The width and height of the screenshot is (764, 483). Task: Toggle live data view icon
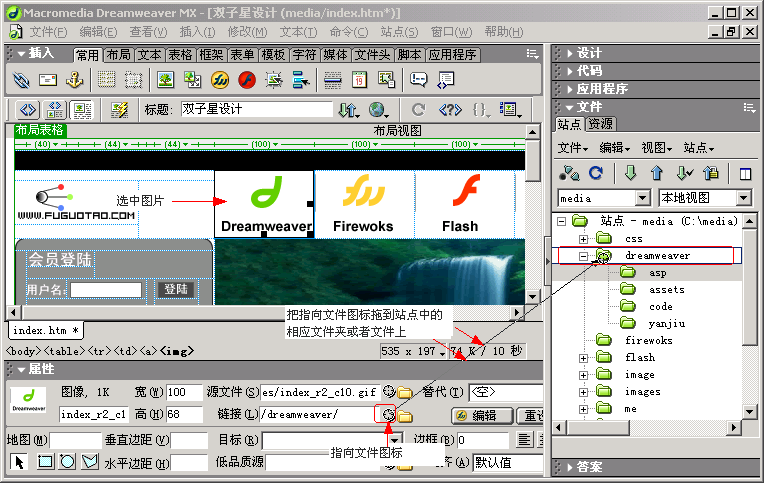click(118, 110)
